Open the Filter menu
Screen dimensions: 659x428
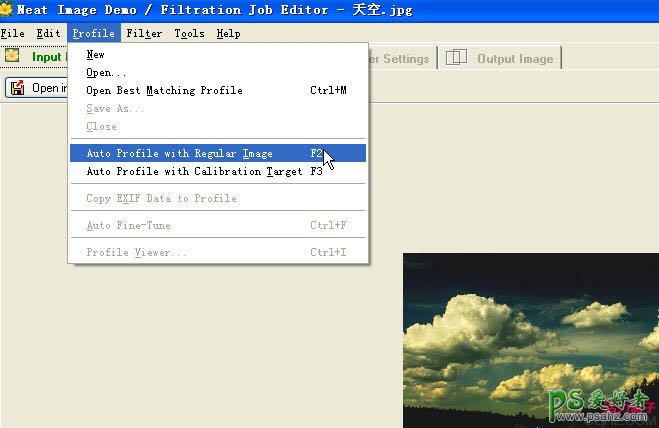pyautogui.click(x=144, y=33)
